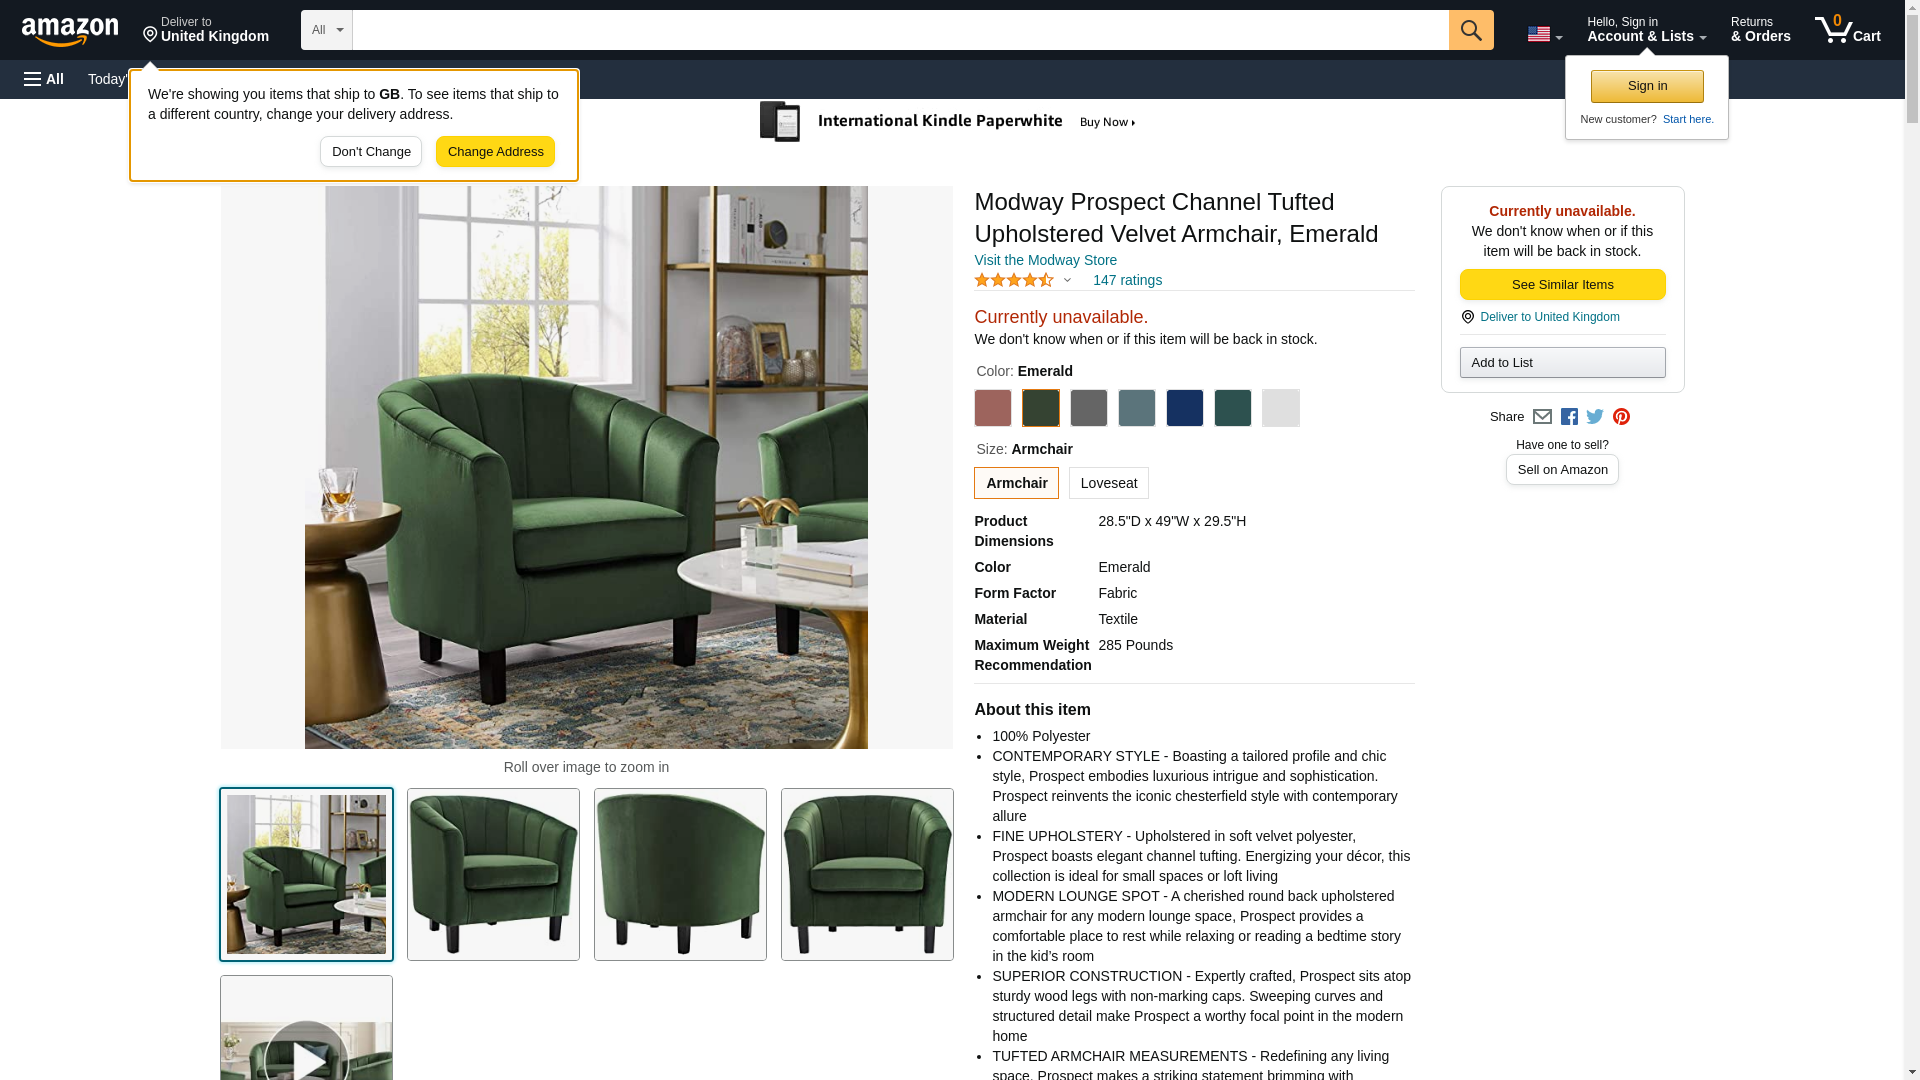Choose the navy blue color swatch

click(1184, 408)
